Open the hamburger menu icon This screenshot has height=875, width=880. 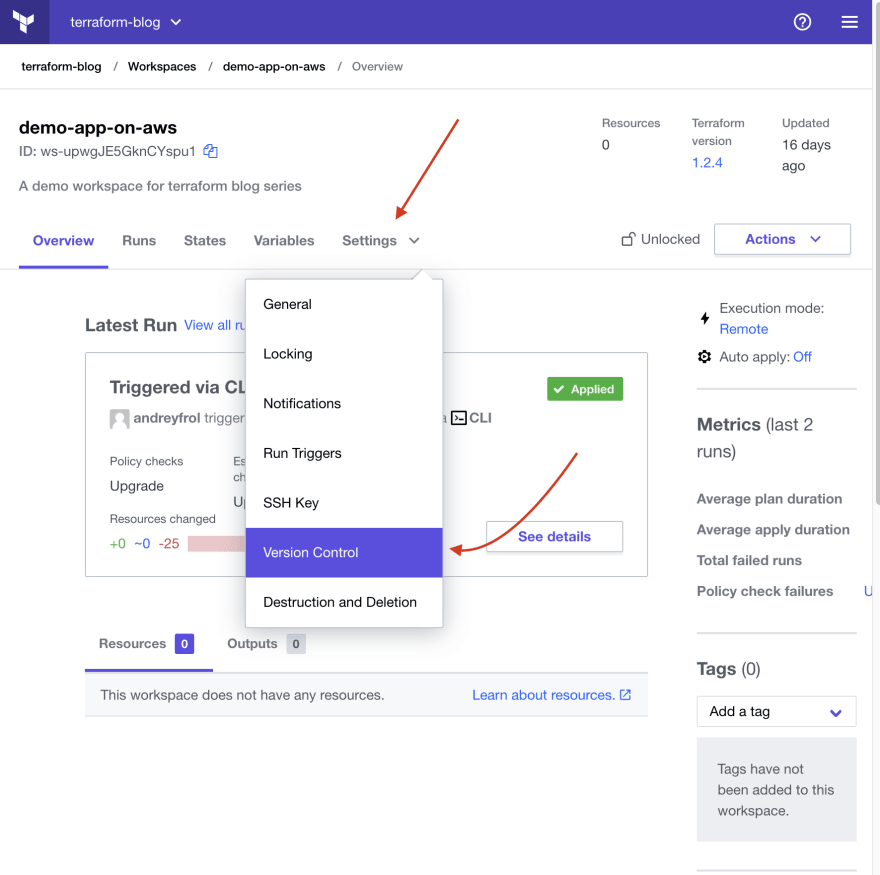tap(849, 22)
